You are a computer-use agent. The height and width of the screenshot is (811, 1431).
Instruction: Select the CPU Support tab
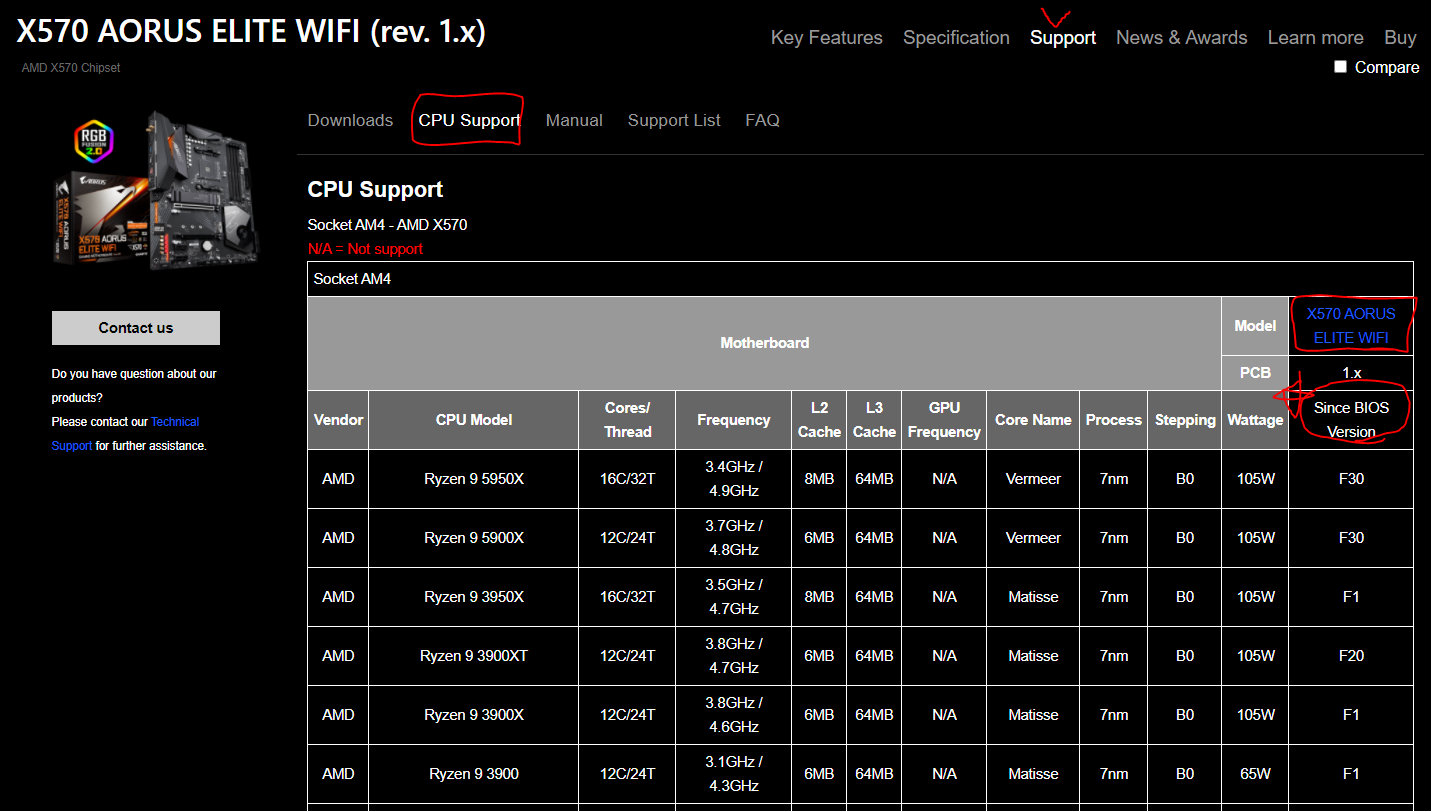[469, 120]
